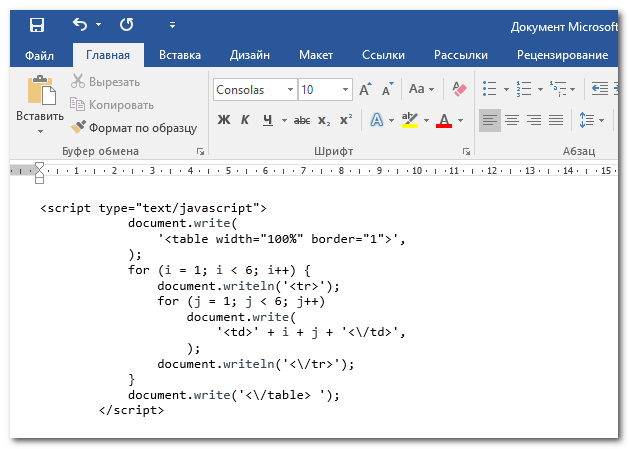Open the Ссылки tab
The image size is (629, 449).
(383, 55)
